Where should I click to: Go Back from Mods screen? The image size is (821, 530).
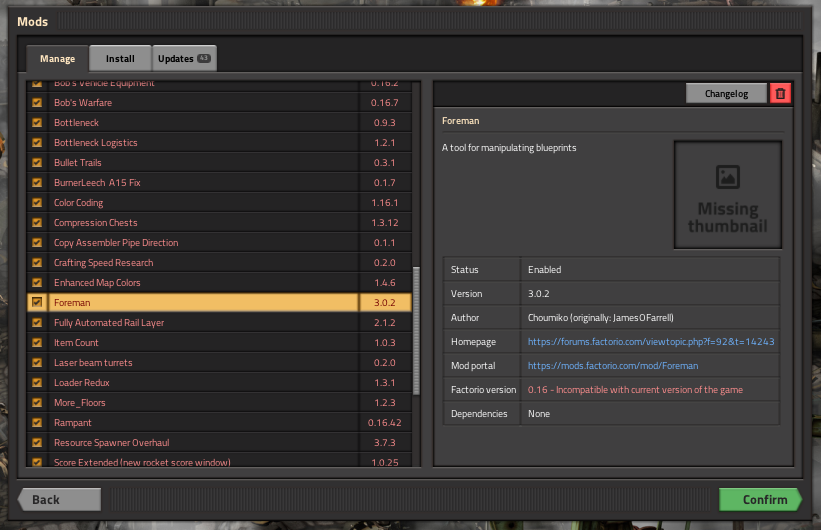59,500
